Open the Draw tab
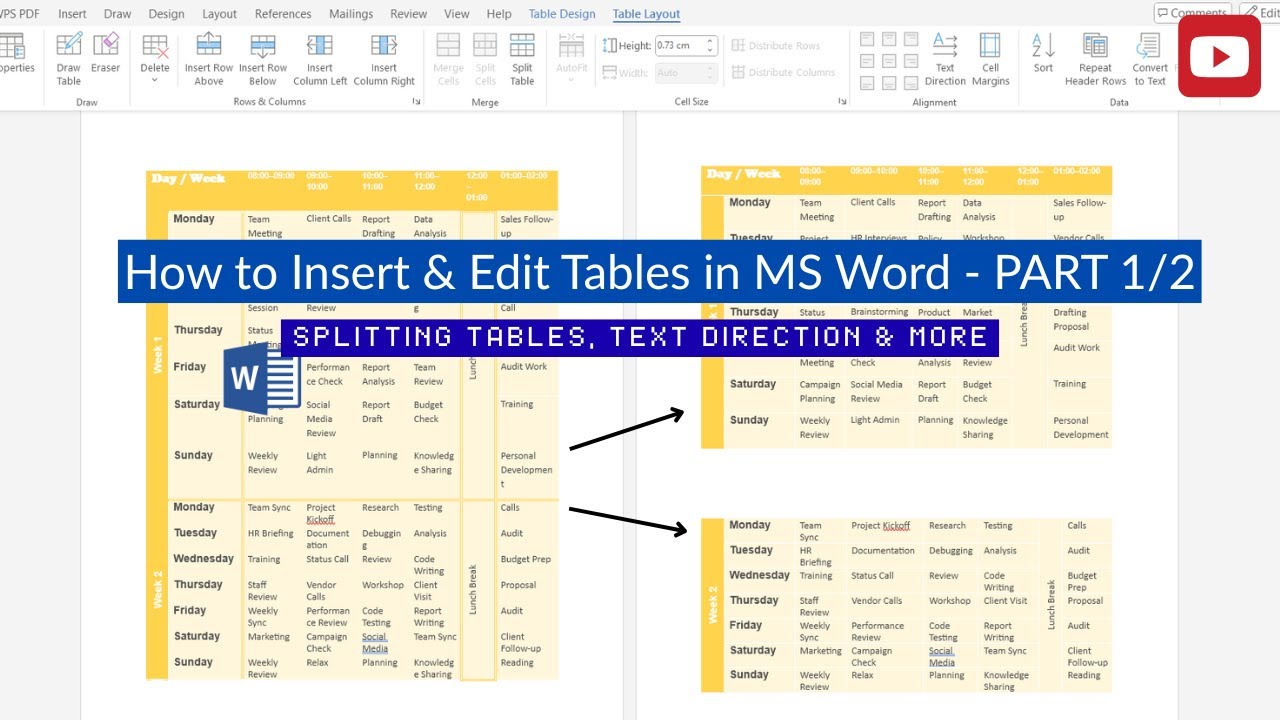The width and height of the screenshot is (1280, 720). 118,14
